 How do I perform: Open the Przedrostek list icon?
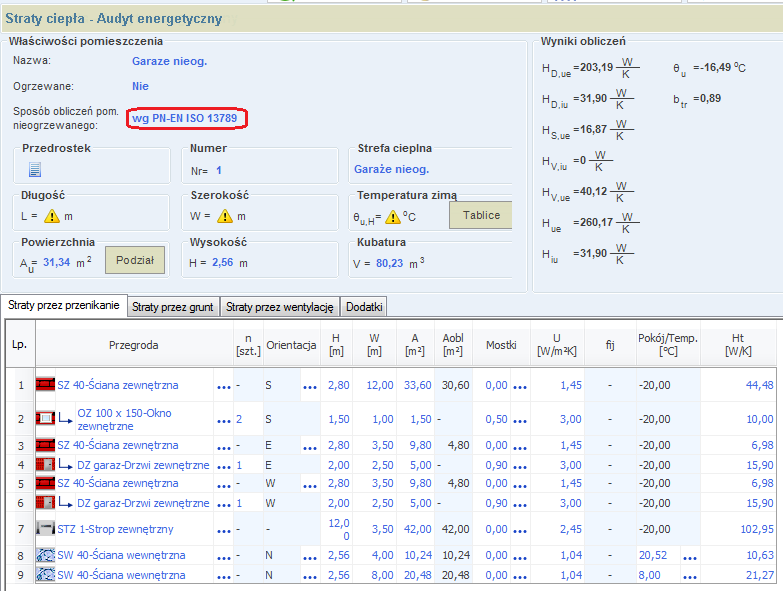[x=35, y=170]
